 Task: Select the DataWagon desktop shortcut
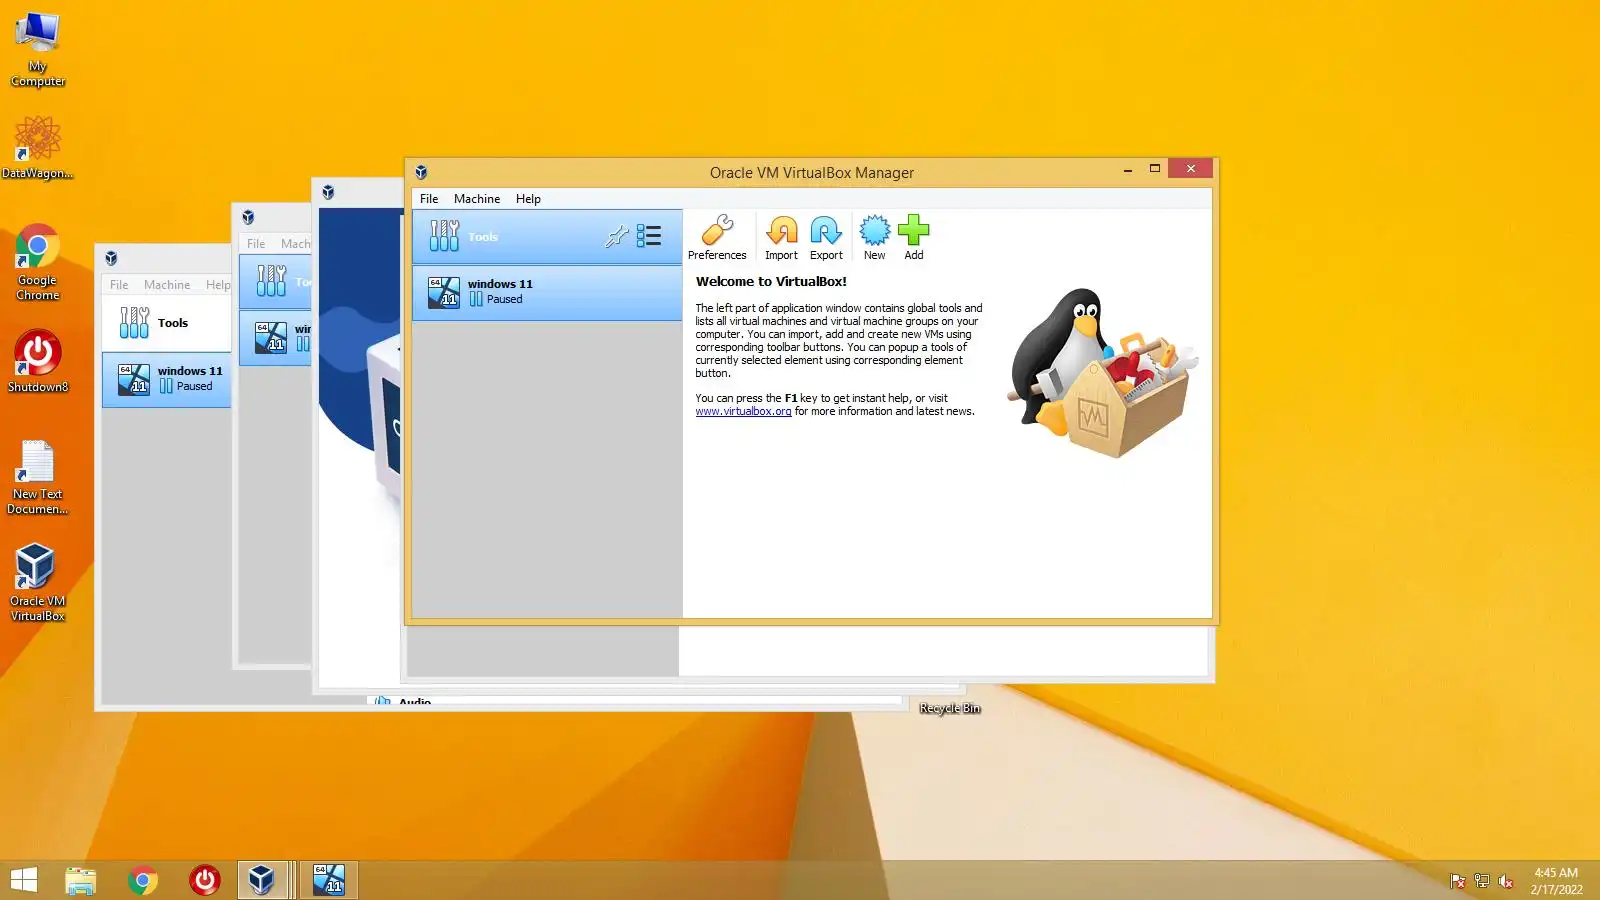pos(38,147)
